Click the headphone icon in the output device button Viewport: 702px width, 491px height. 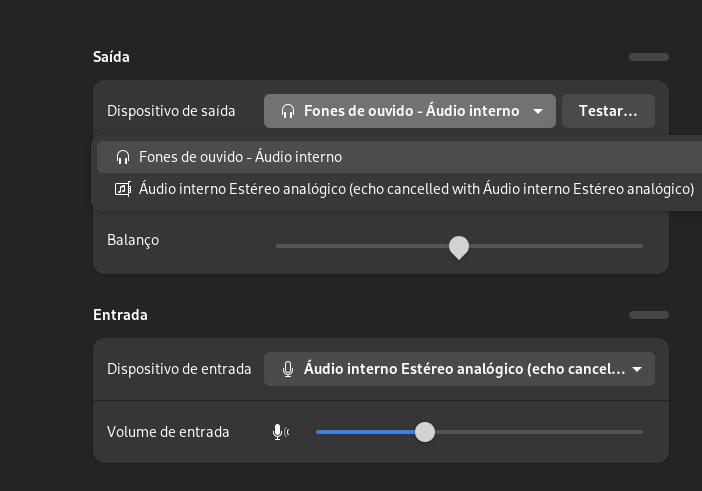288,111
